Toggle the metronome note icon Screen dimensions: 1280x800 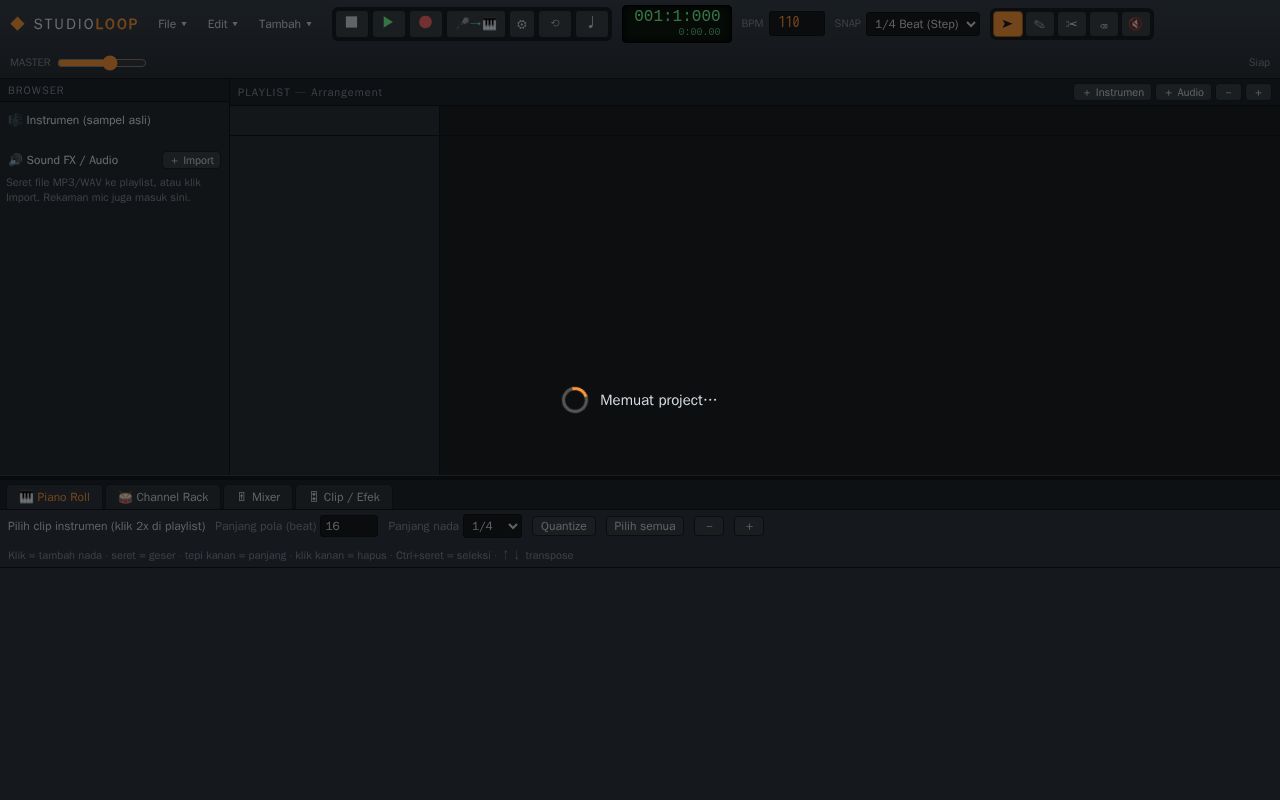pyautogui.click(x=591, y=24)
